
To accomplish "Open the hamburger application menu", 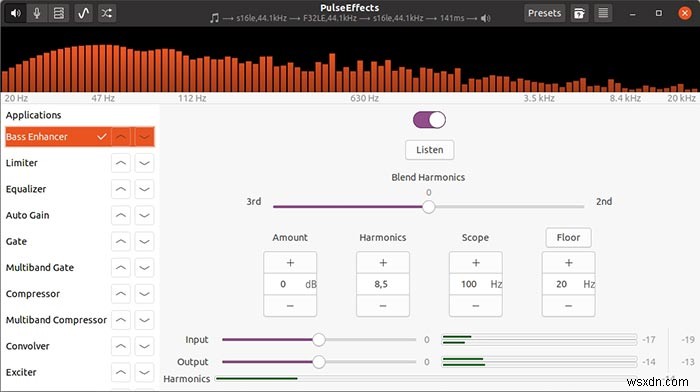I will (603, 13).
